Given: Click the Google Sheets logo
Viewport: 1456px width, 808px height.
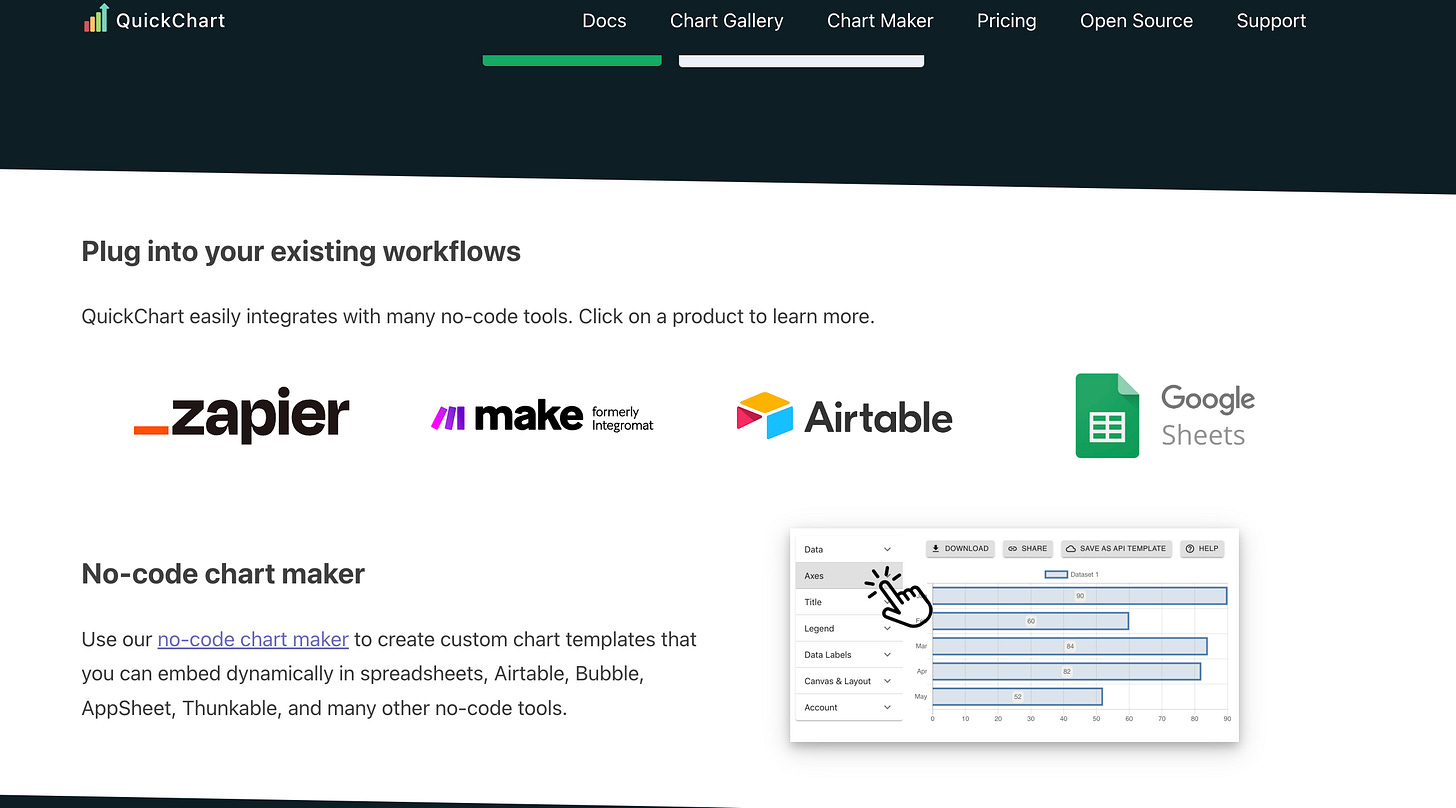Looking at the screenshot, I should 1165,416.
